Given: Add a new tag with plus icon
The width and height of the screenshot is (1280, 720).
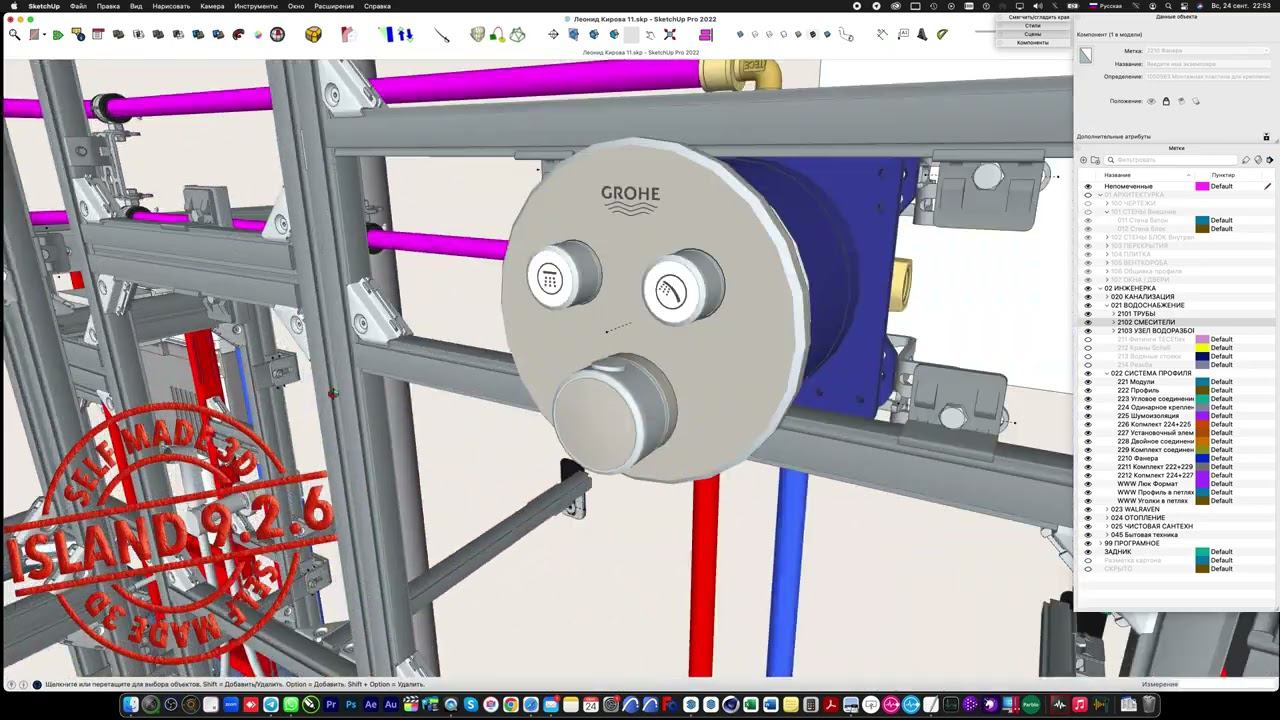Looking at the screenshot, I should pos(1083,160).
